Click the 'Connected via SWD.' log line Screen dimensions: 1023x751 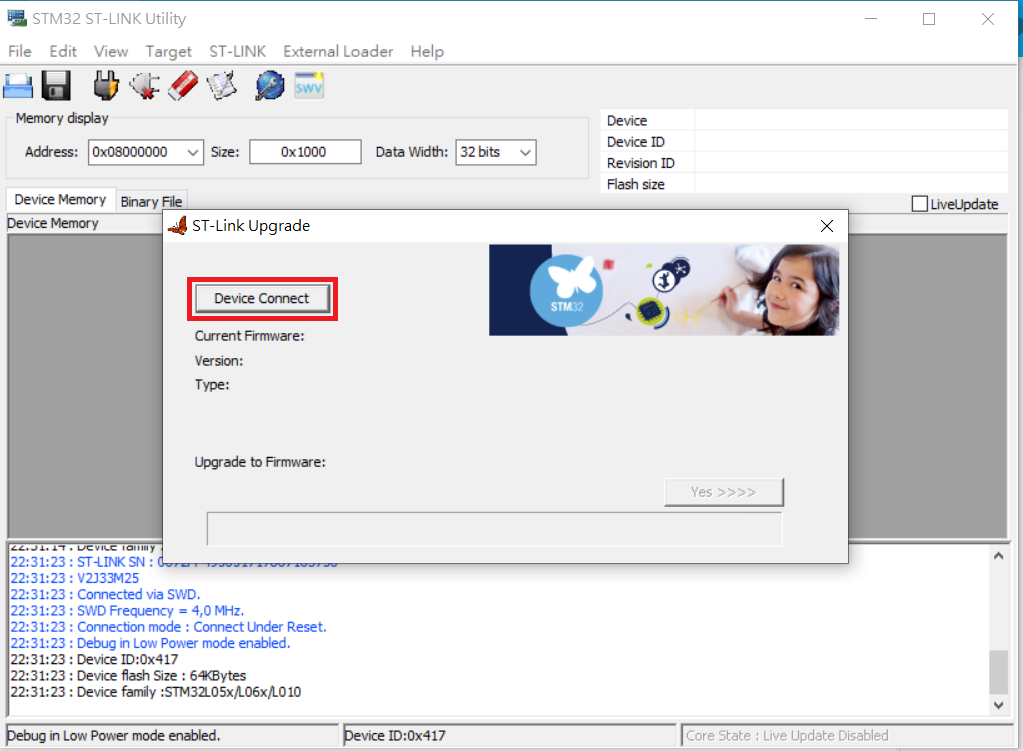click(105, 594)
